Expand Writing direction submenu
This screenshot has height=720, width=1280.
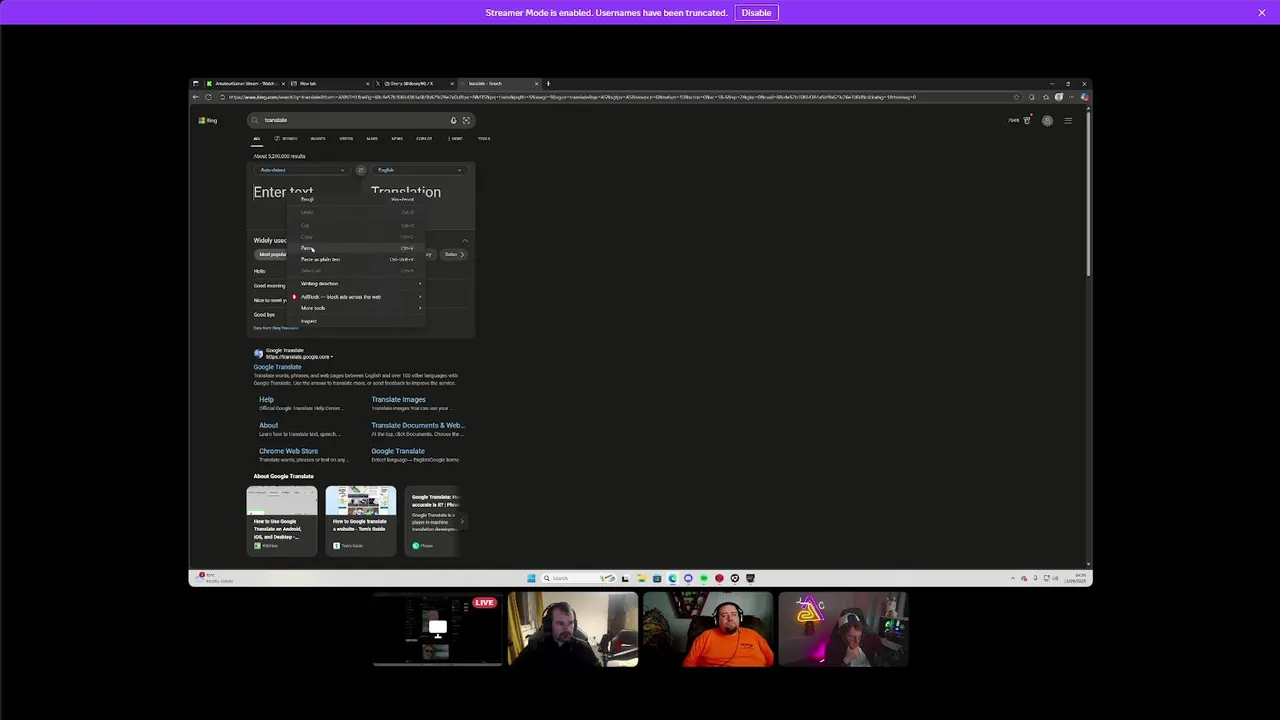(358, 284)
